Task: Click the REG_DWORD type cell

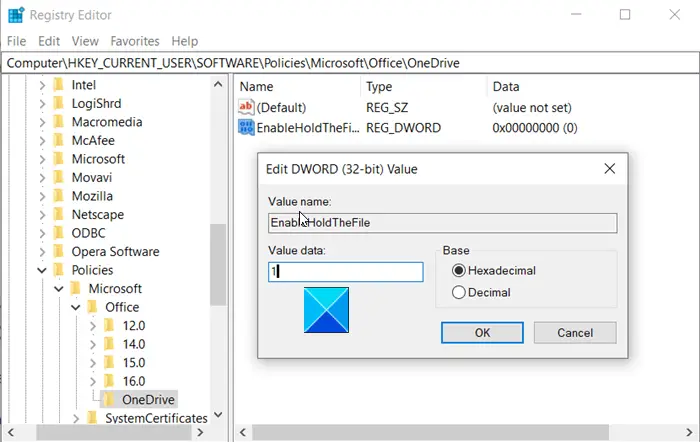Action: point(403,128)
